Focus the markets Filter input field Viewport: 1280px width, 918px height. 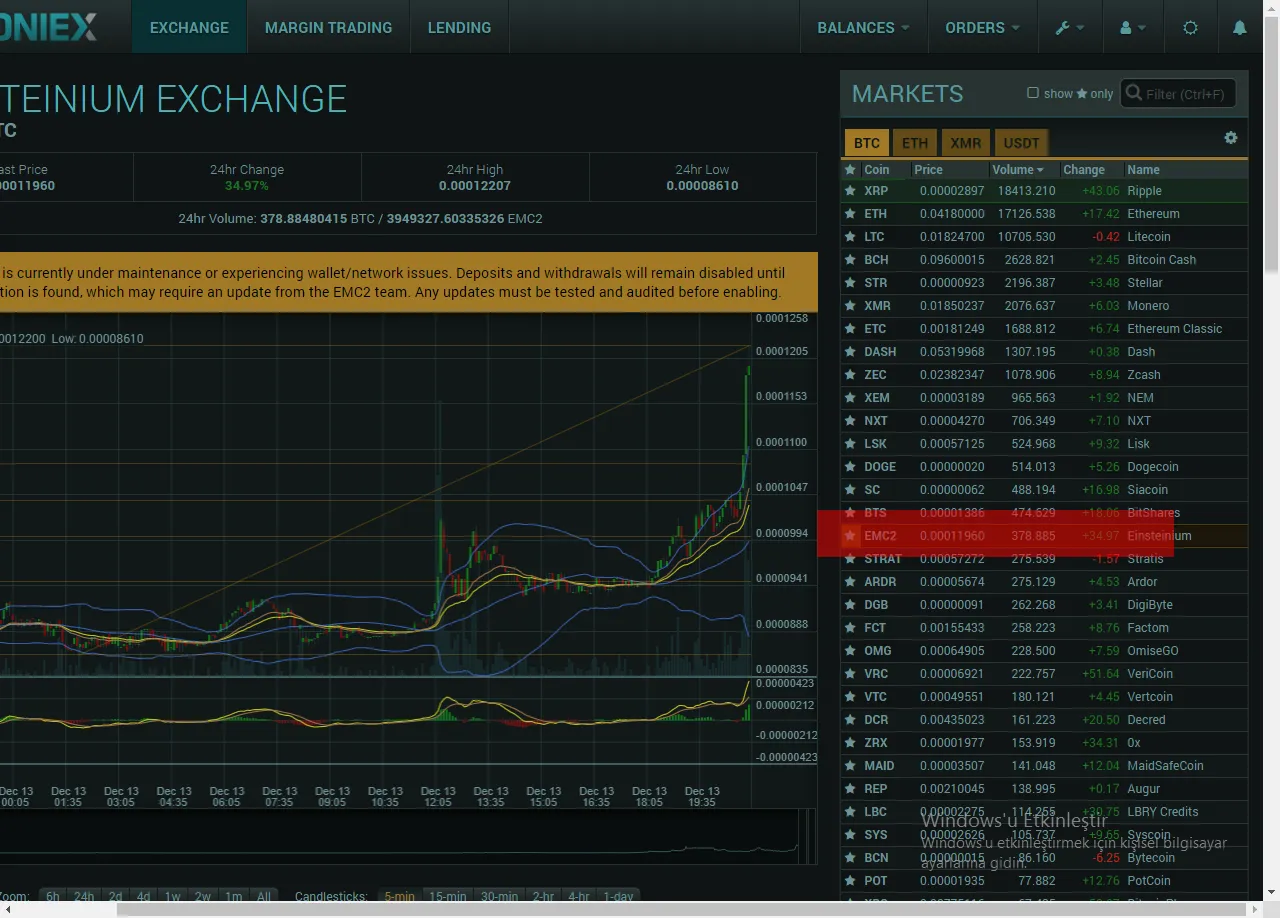point(1178,94)
